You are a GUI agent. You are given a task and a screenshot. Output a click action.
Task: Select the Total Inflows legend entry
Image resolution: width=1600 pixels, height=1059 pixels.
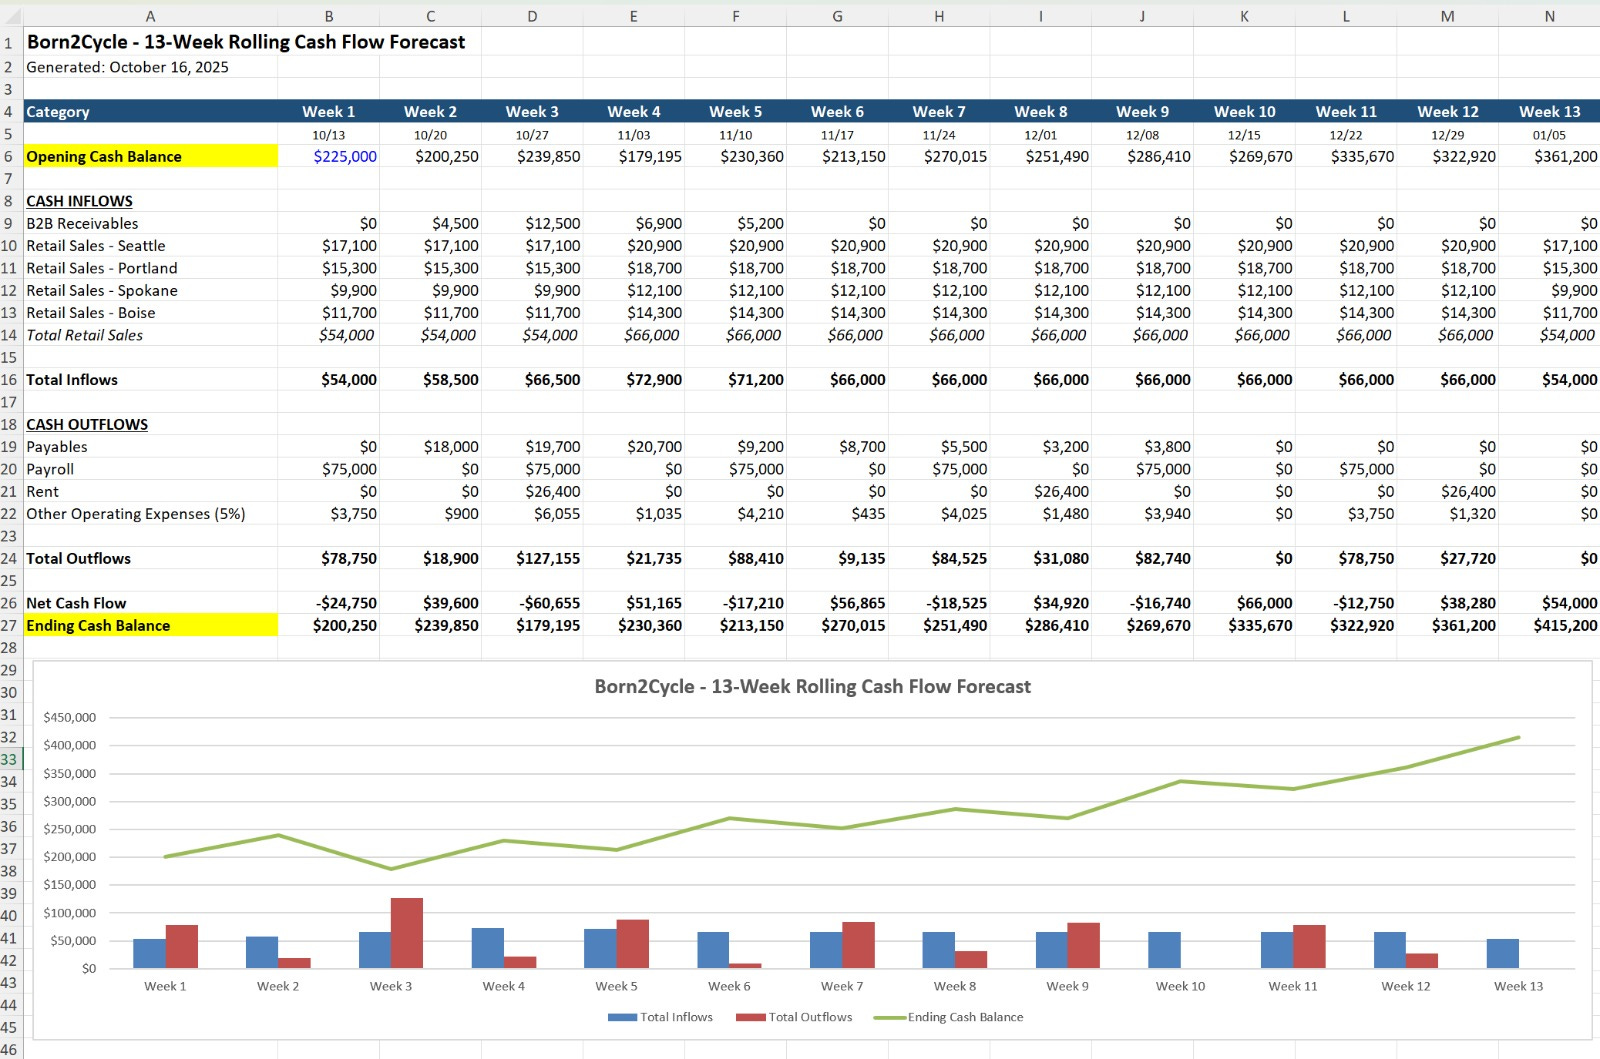pos(660,1017)
